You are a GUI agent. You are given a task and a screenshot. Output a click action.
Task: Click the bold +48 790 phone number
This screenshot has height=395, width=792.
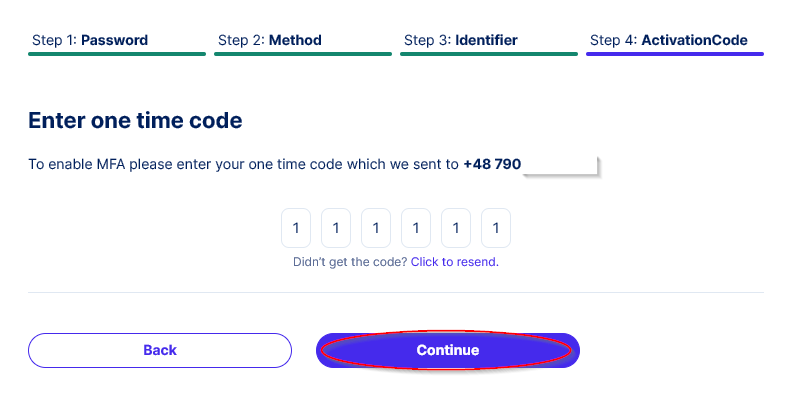click(492, 165)
